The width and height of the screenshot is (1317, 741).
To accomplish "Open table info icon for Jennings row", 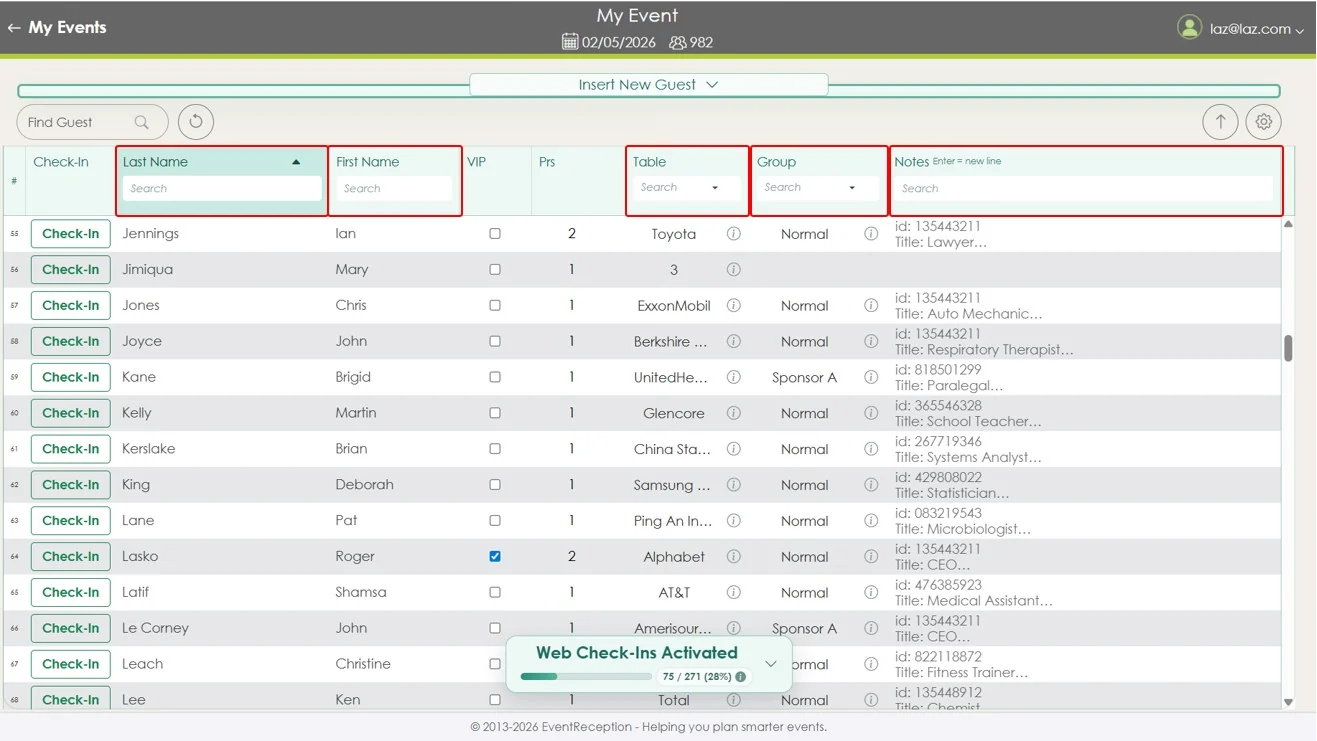I will click(733, 234).
